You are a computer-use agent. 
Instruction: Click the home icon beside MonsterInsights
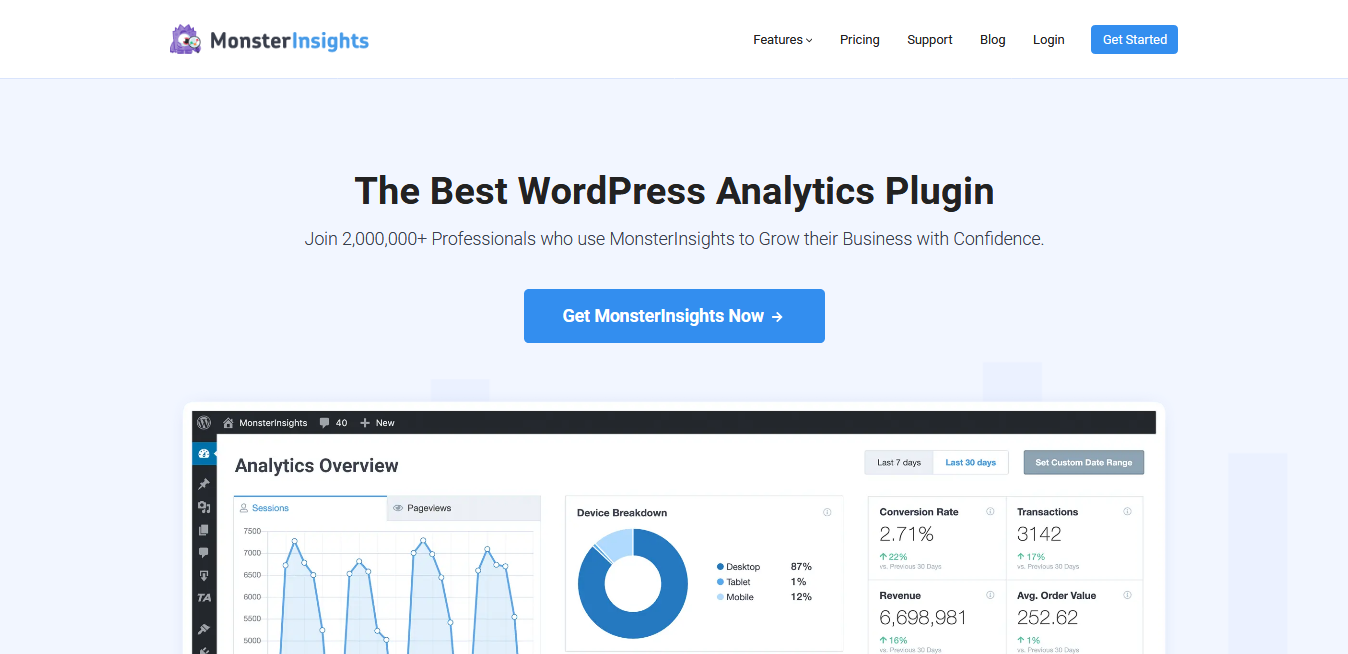point(228,423)
